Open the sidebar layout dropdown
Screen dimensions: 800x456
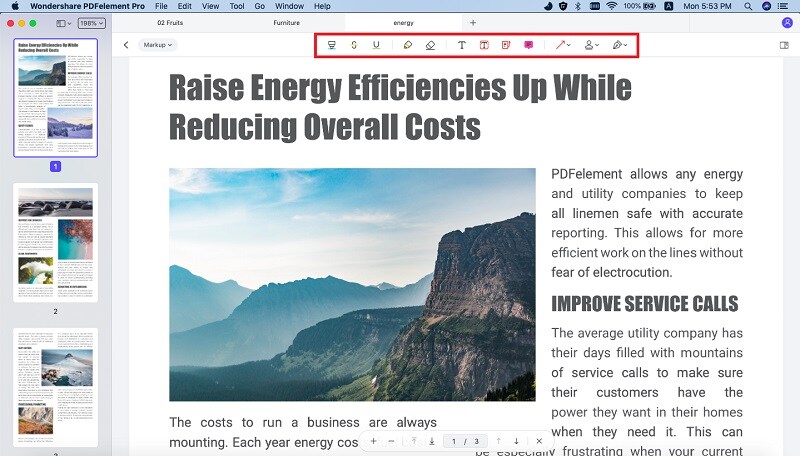[63, 23]
